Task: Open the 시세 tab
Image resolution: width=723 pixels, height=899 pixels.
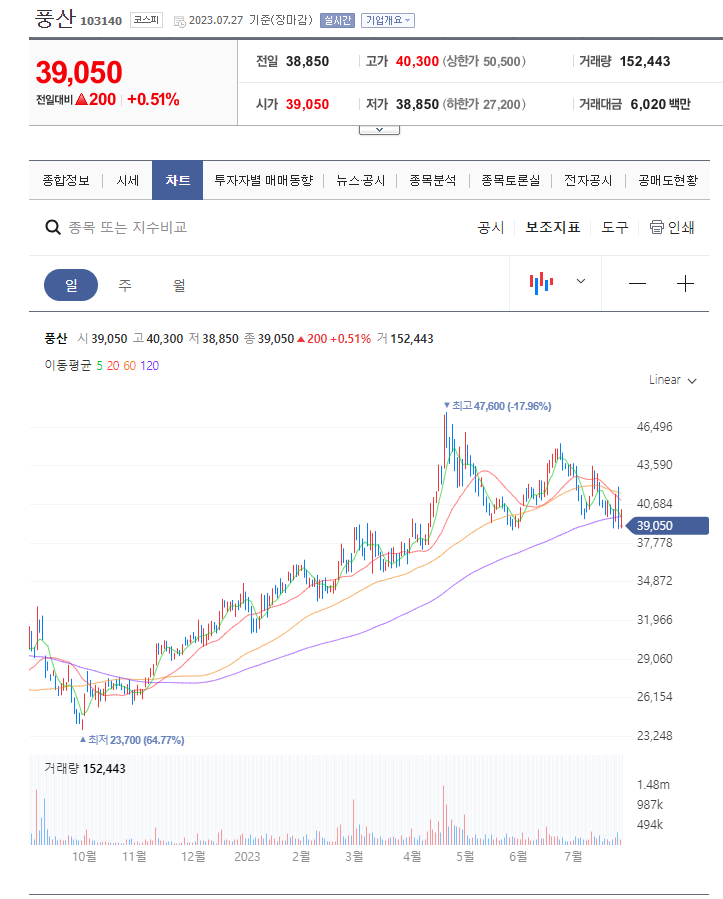Action: [127, 181]
